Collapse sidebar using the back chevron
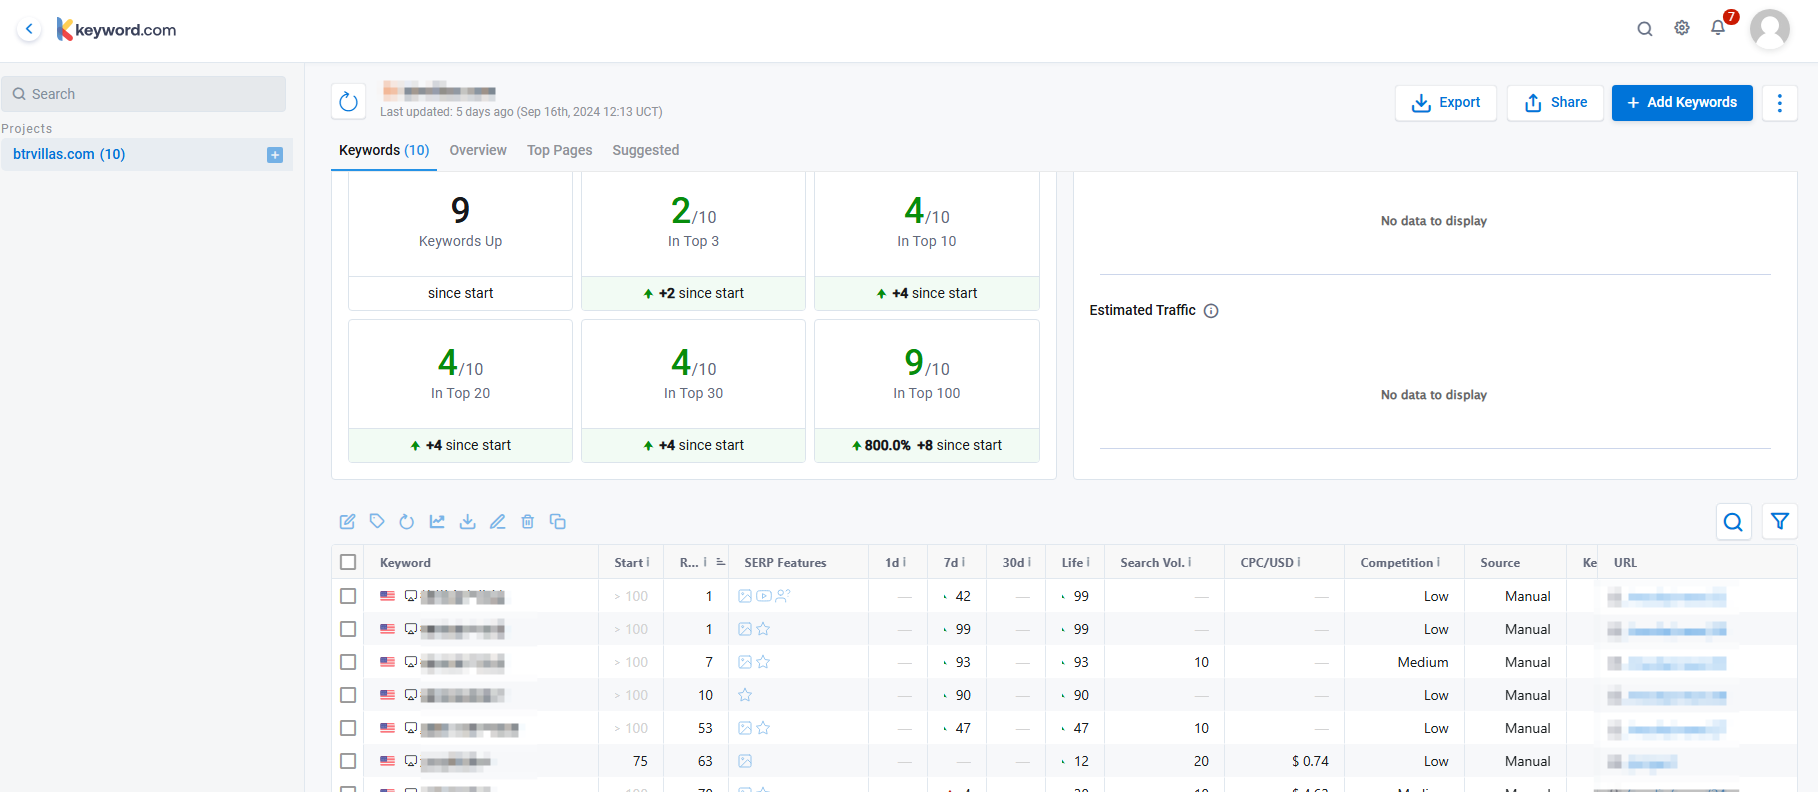The image size is (1818, 792). click(x=29, y=29)
